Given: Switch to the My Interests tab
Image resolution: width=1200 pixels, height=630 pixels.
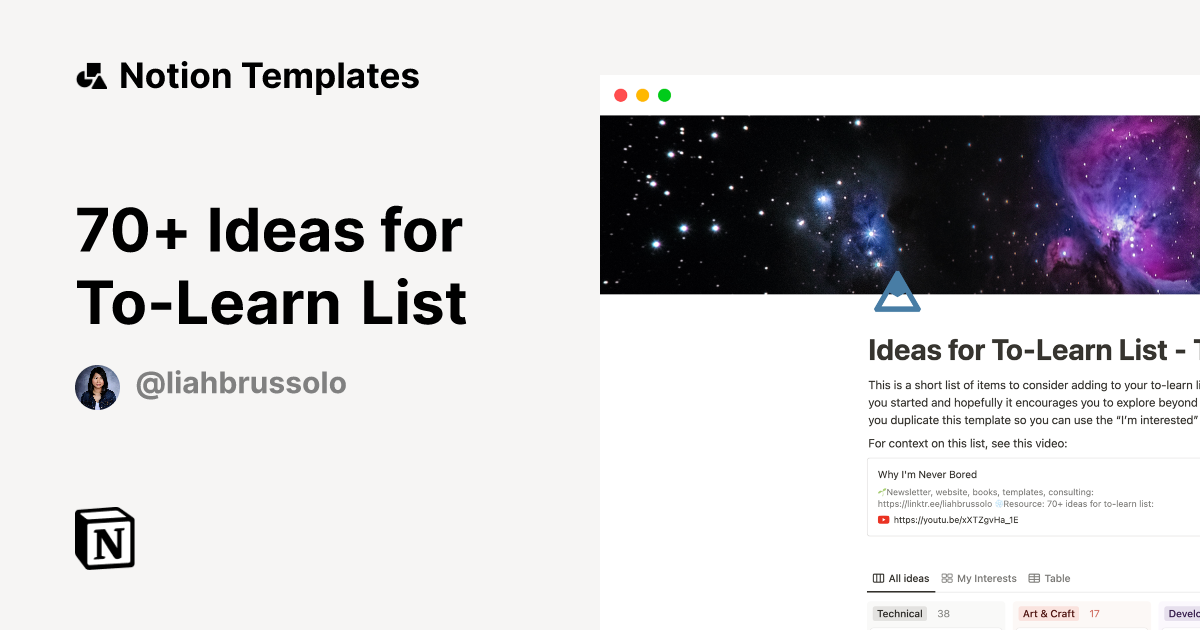Looking at the screenshot, I should (x=985, y=578).
